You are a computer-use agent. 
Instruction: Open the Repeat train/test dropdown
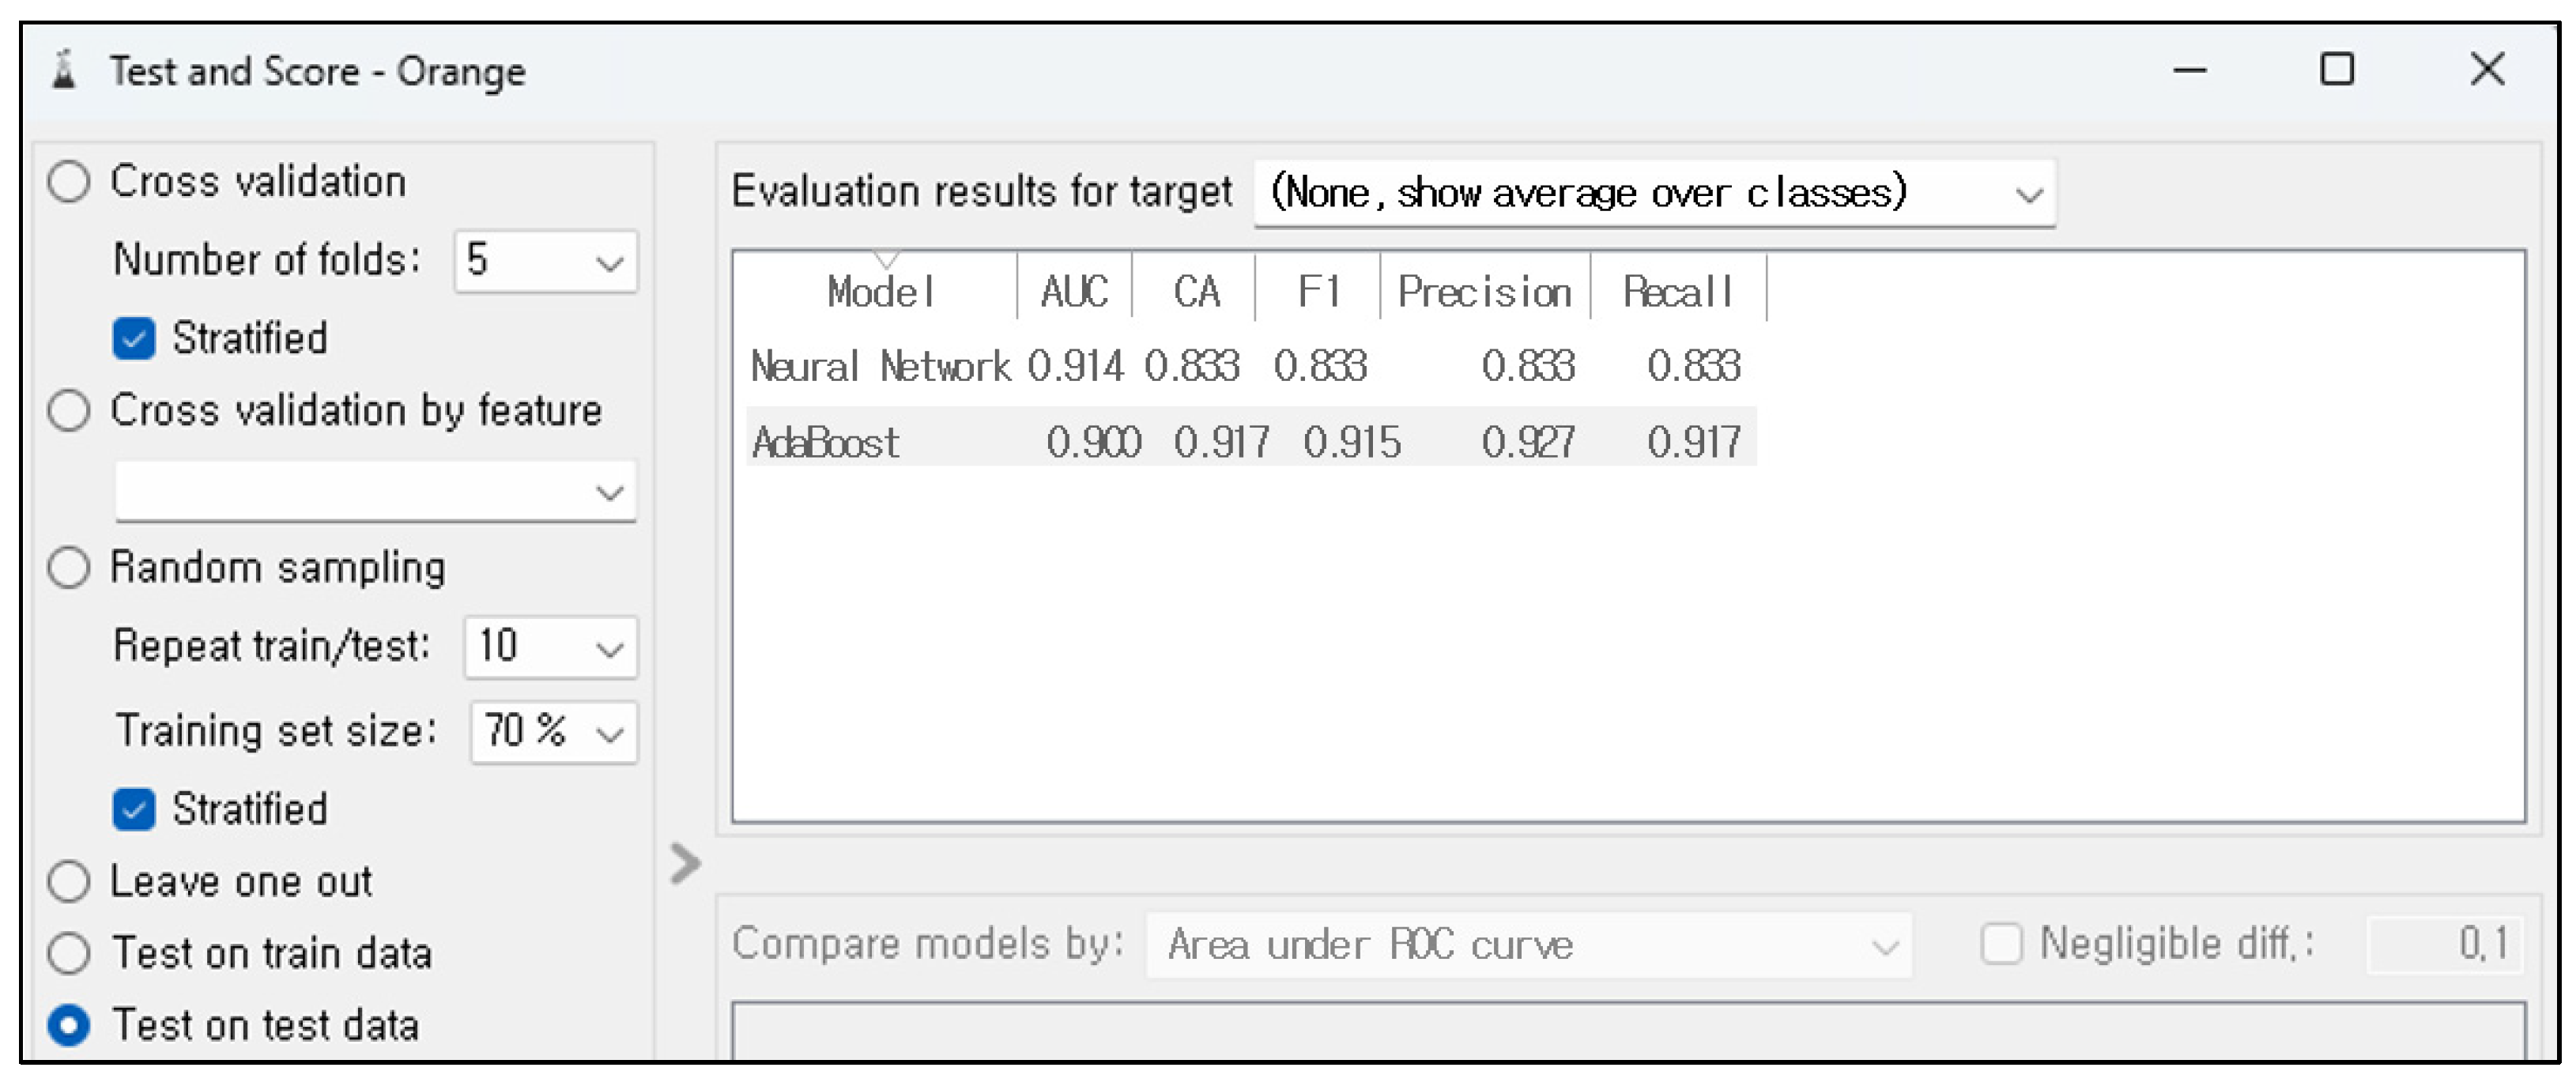pos(550,648)
